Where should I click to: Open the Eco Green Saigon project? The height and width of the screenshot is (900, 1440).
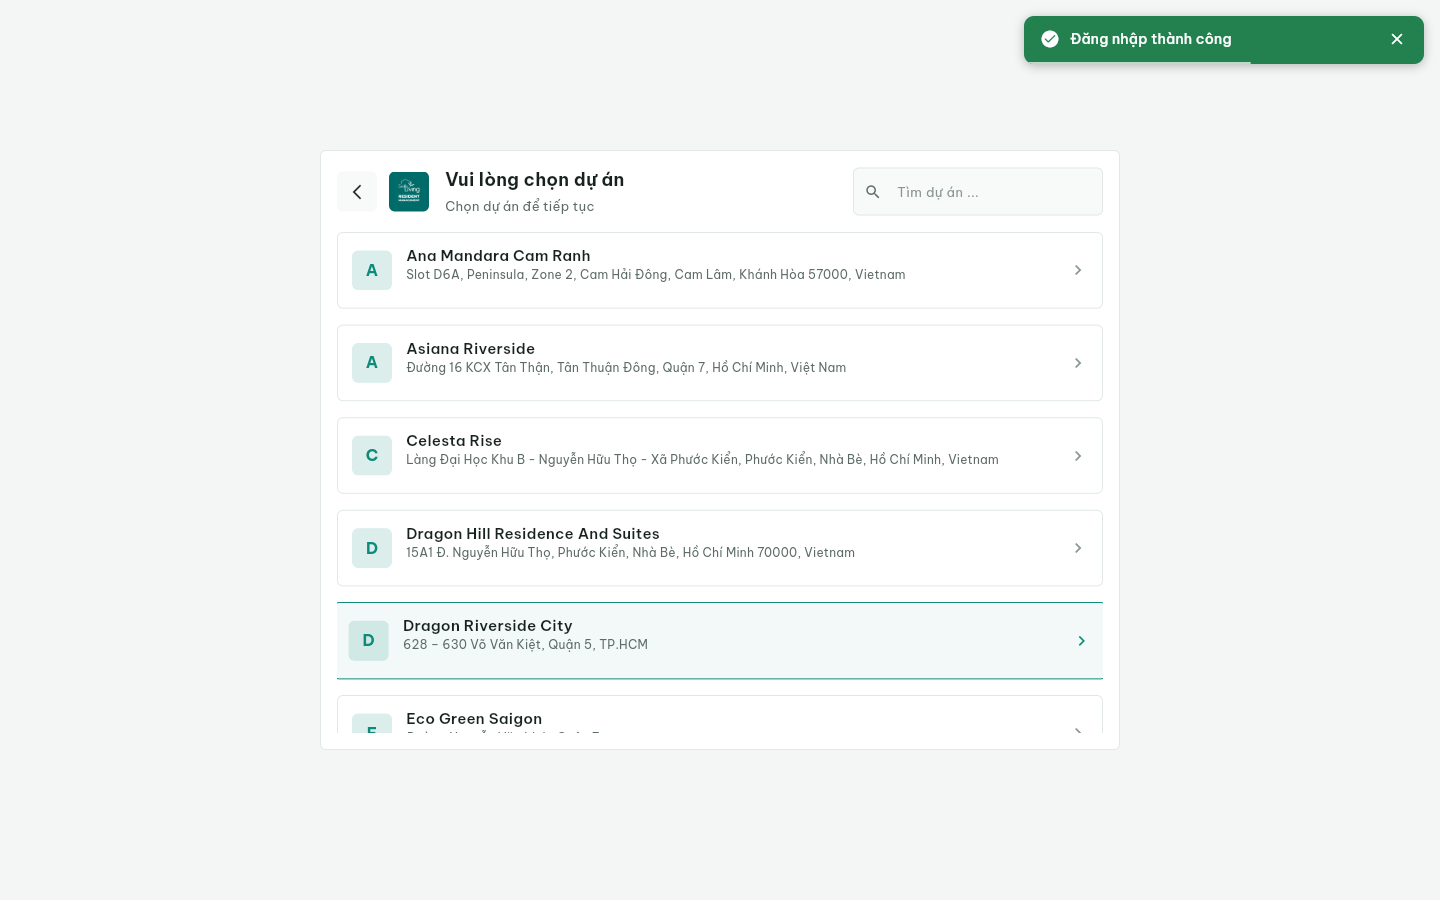click(720, 716)
